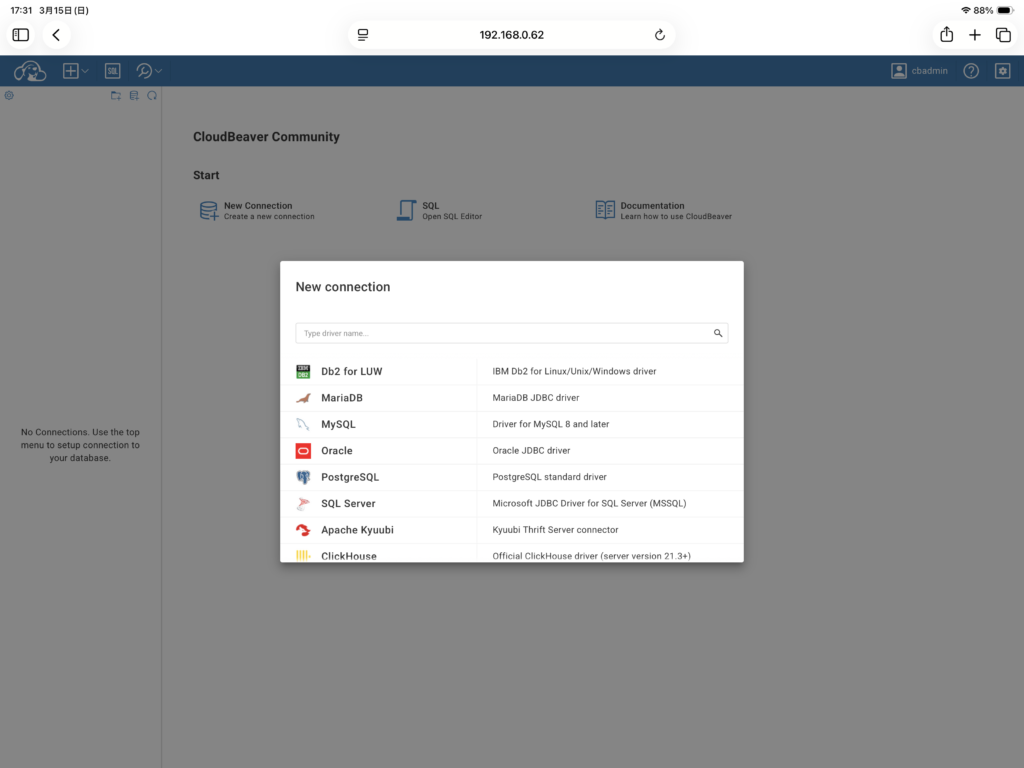Click the magnifier icon in driver search
Screen dimensions: 1024x768
718,334
